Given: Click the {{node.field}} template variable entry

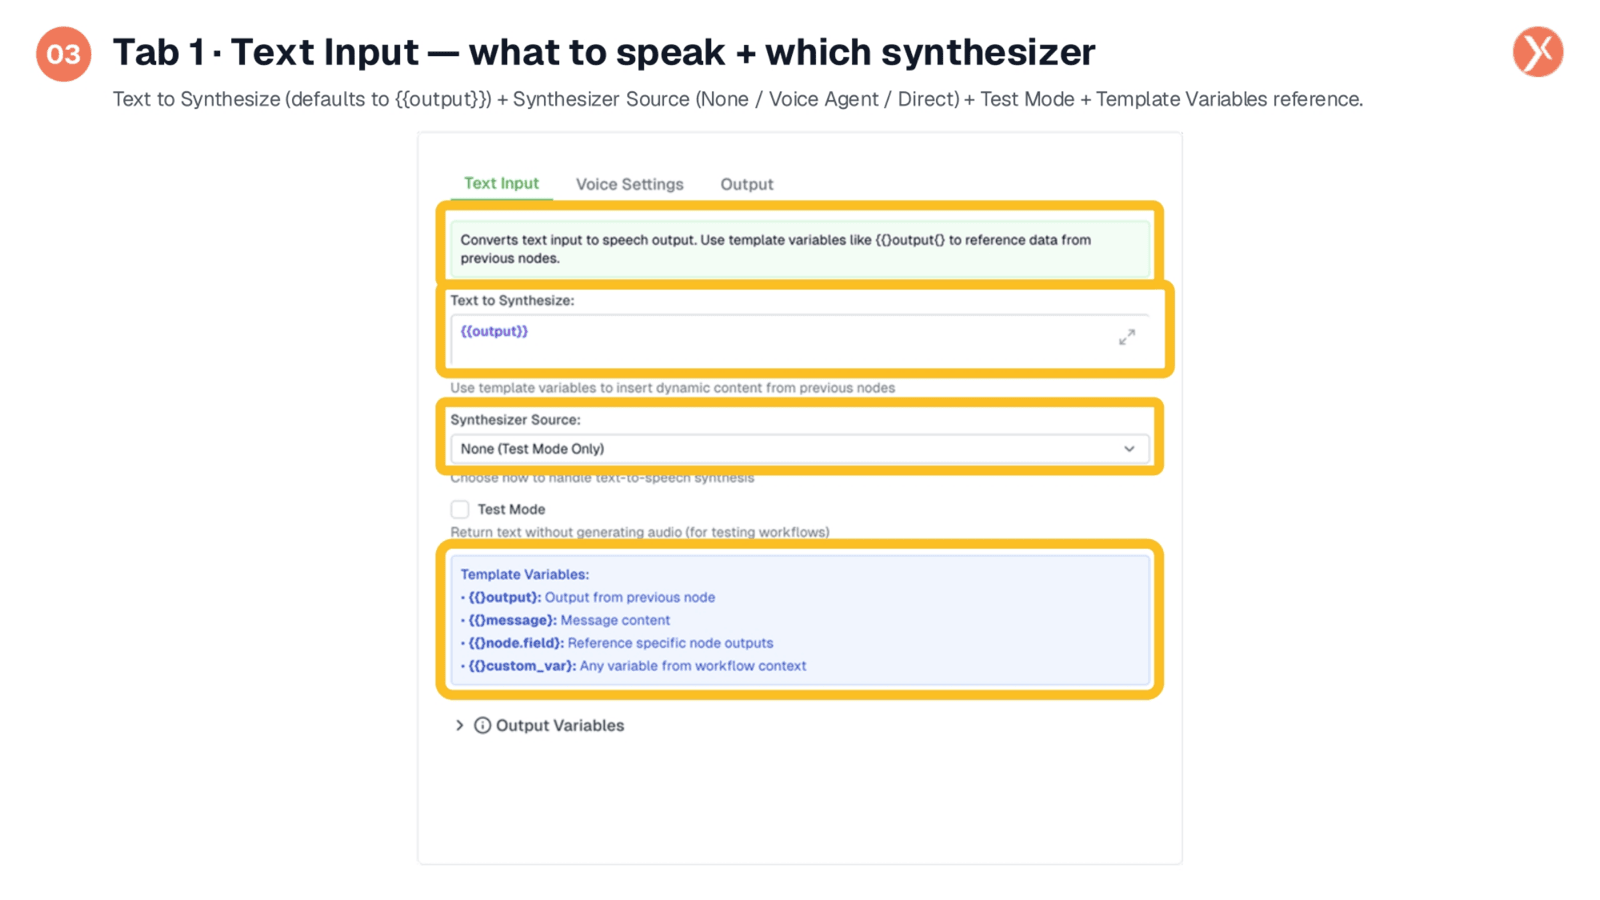Looking at the screenshot, I should [617, 643].
